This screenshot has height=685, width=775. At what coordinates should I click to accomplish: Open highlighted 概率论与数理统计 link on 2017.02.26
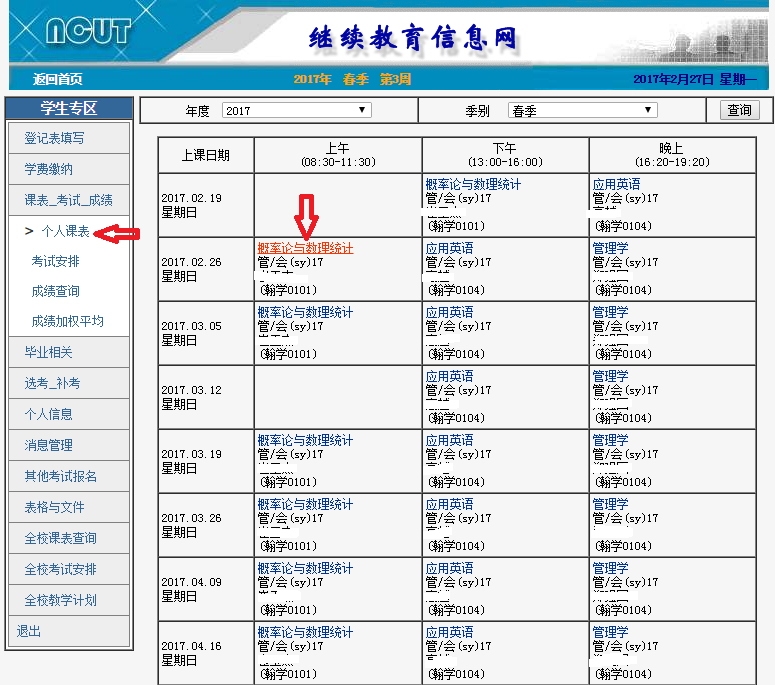coord(305,248)
